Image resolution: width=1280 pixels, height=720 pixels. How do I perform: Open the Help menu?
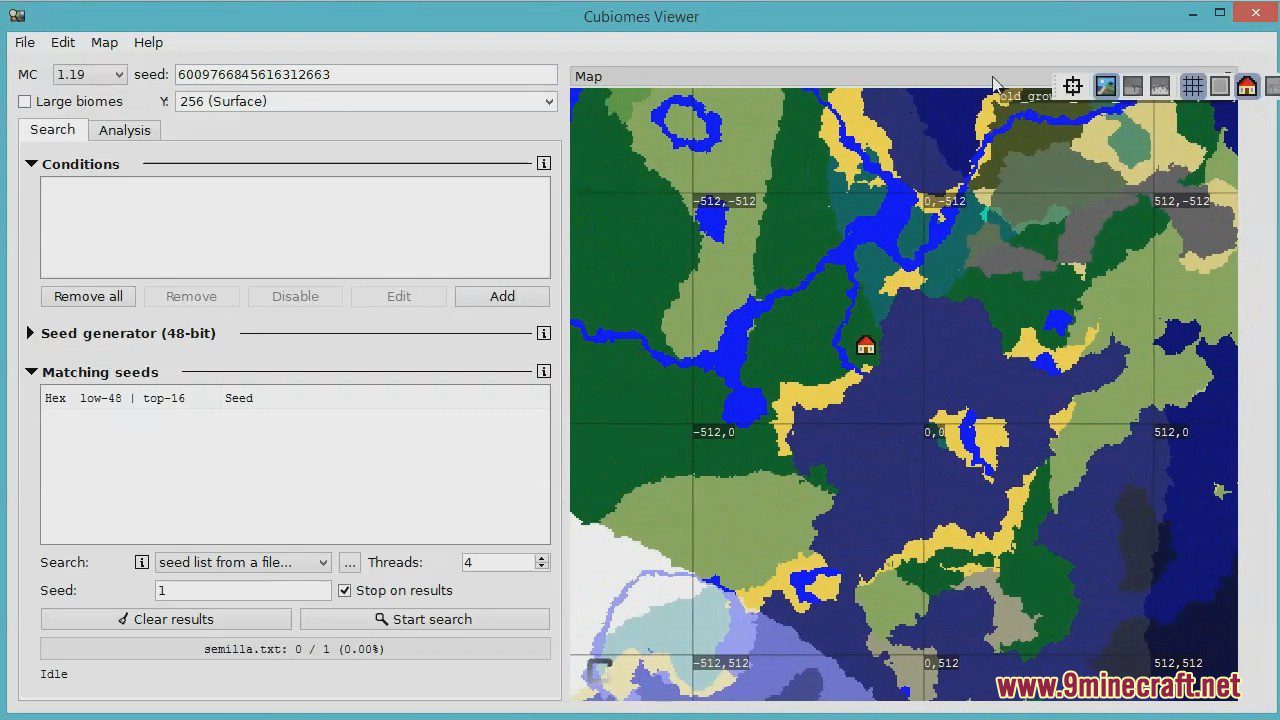pyautogui.click(x=148, y=42)
